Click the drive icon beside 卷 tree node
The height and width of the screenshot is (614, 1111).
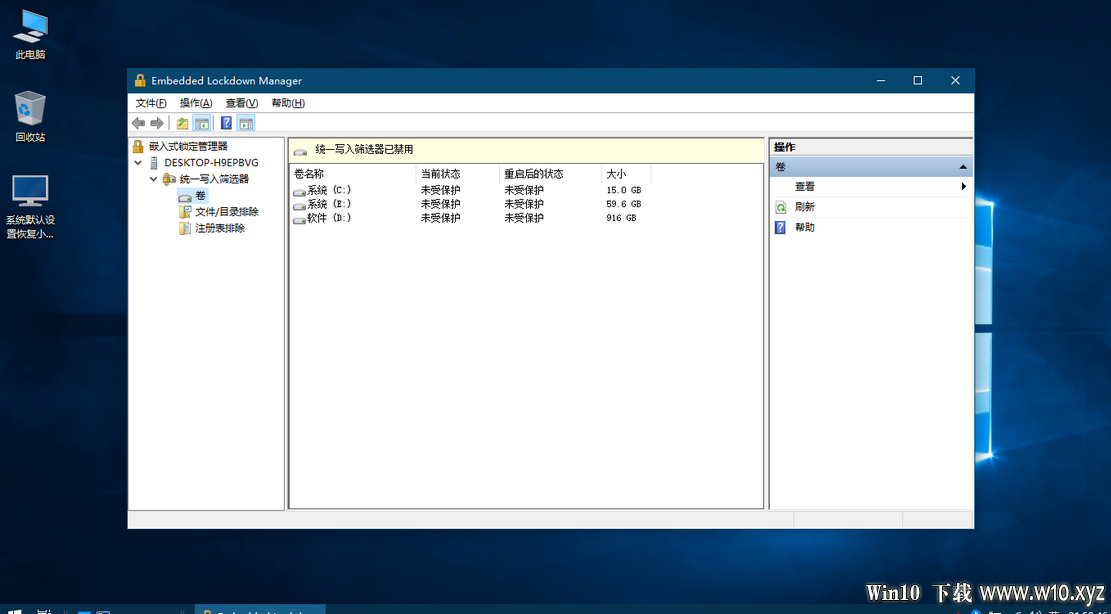pyautogui.click(x=185, y=196)
